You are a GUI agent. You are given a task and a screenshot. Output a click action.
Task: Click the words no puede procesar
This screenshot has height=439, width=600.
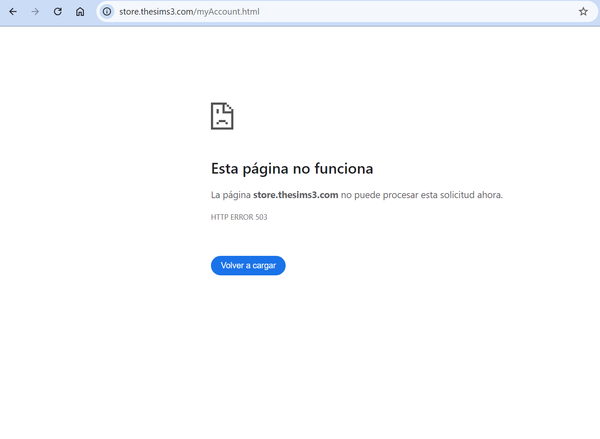[x=375, y=195]
